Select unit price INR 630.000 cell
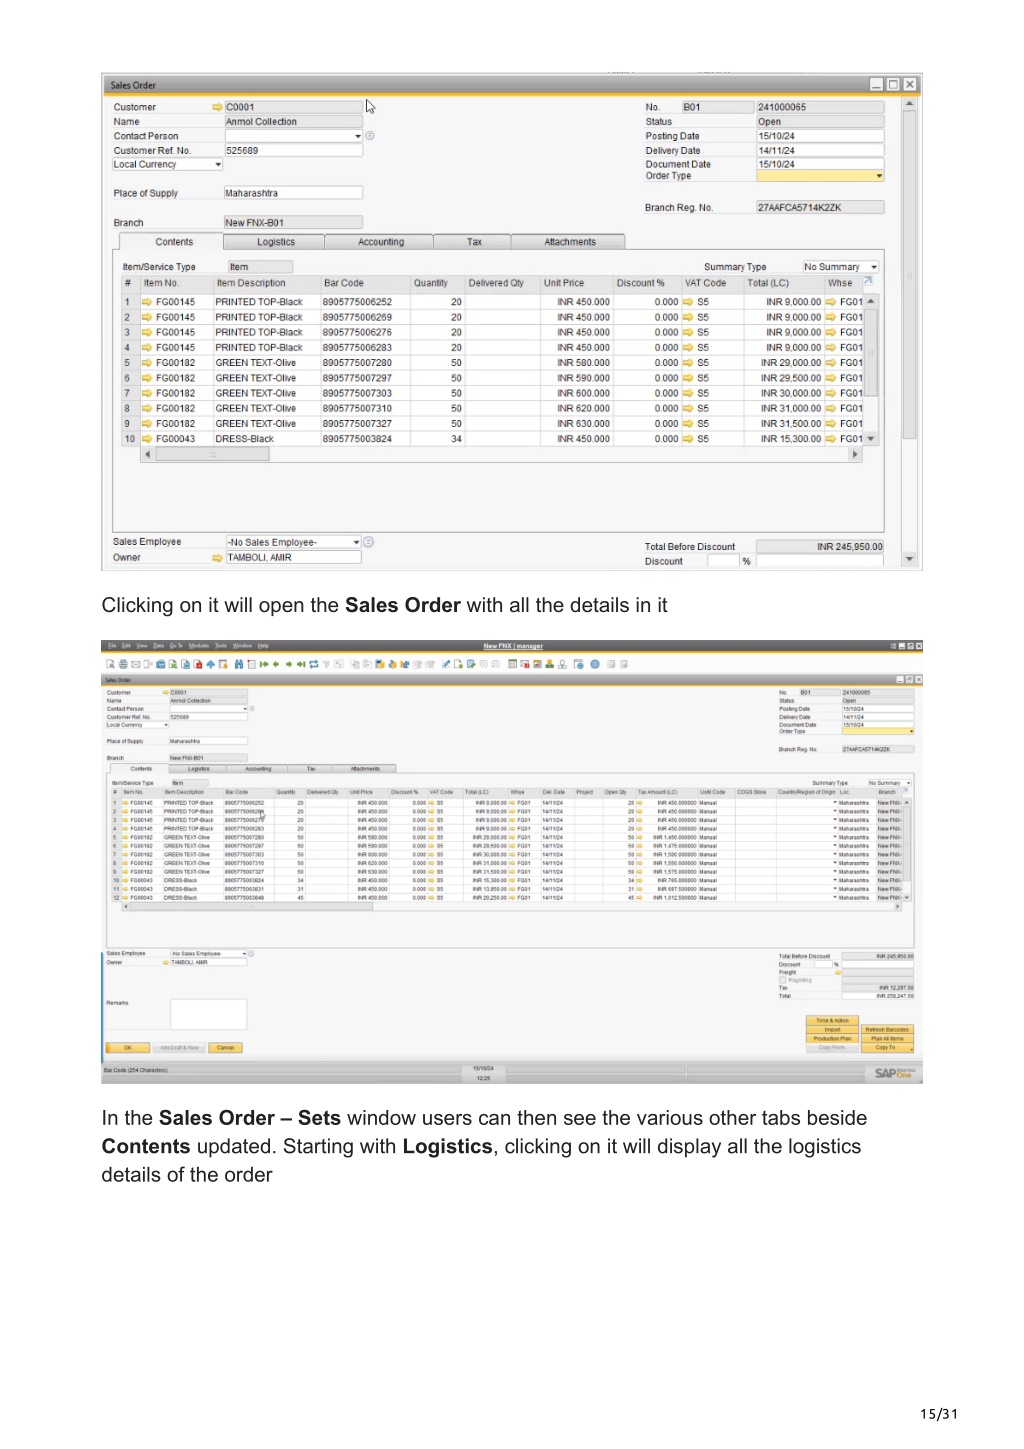This screenshot has width=1024, height=1449. [x=576, y=424]
